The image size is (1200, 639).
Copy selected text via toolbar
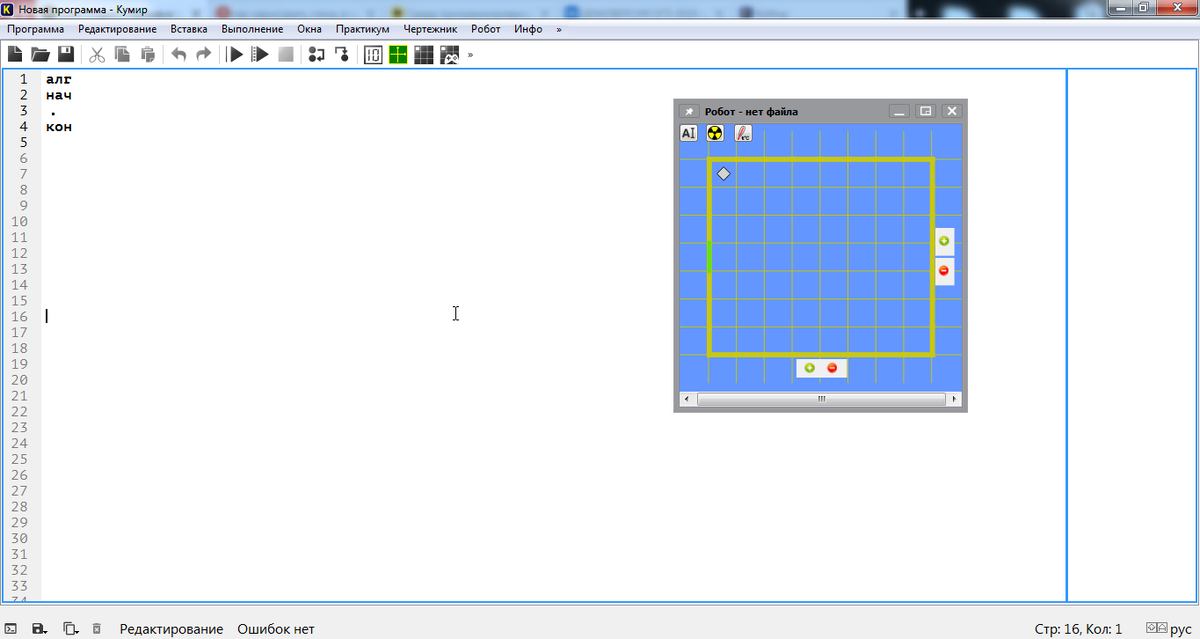pyautogui.click(x=122, y=54)
